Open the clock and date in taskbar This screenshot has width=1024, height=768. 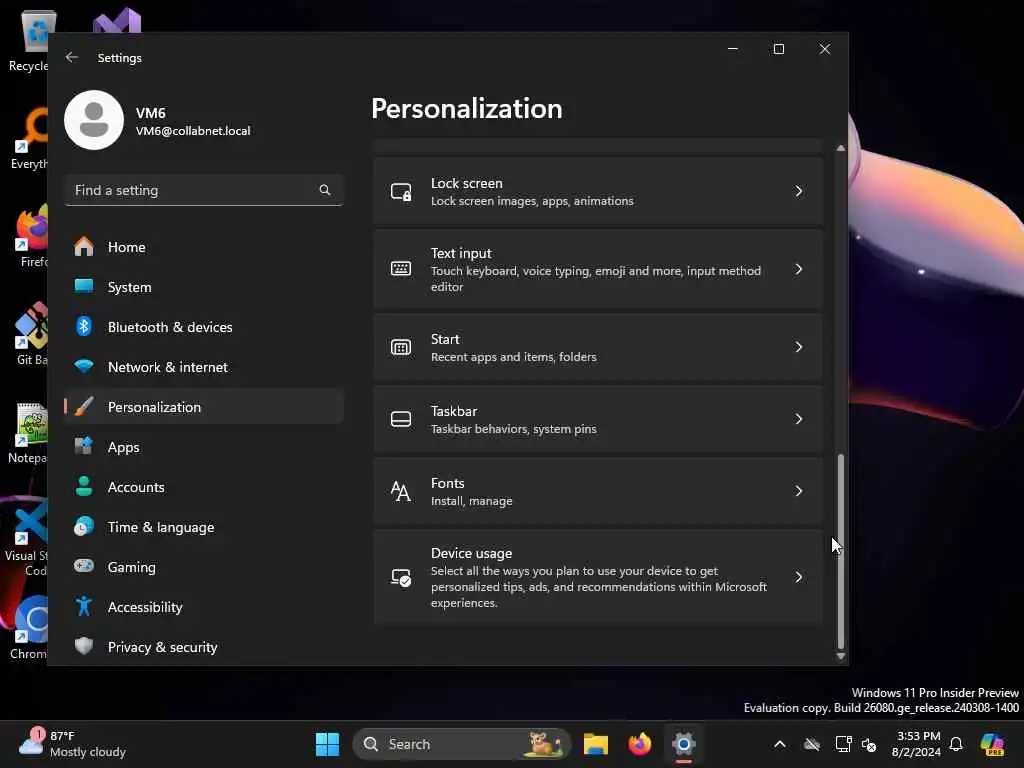point(917,744)
